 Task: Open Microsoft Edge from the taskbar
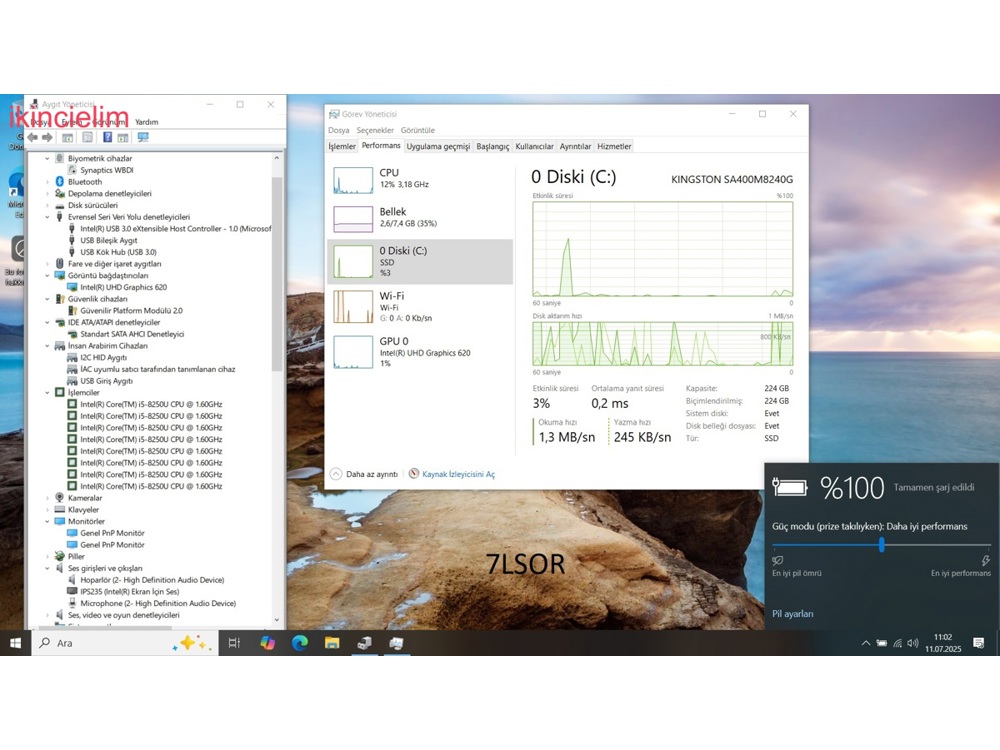pyautogui.click(x=300, y=643)
